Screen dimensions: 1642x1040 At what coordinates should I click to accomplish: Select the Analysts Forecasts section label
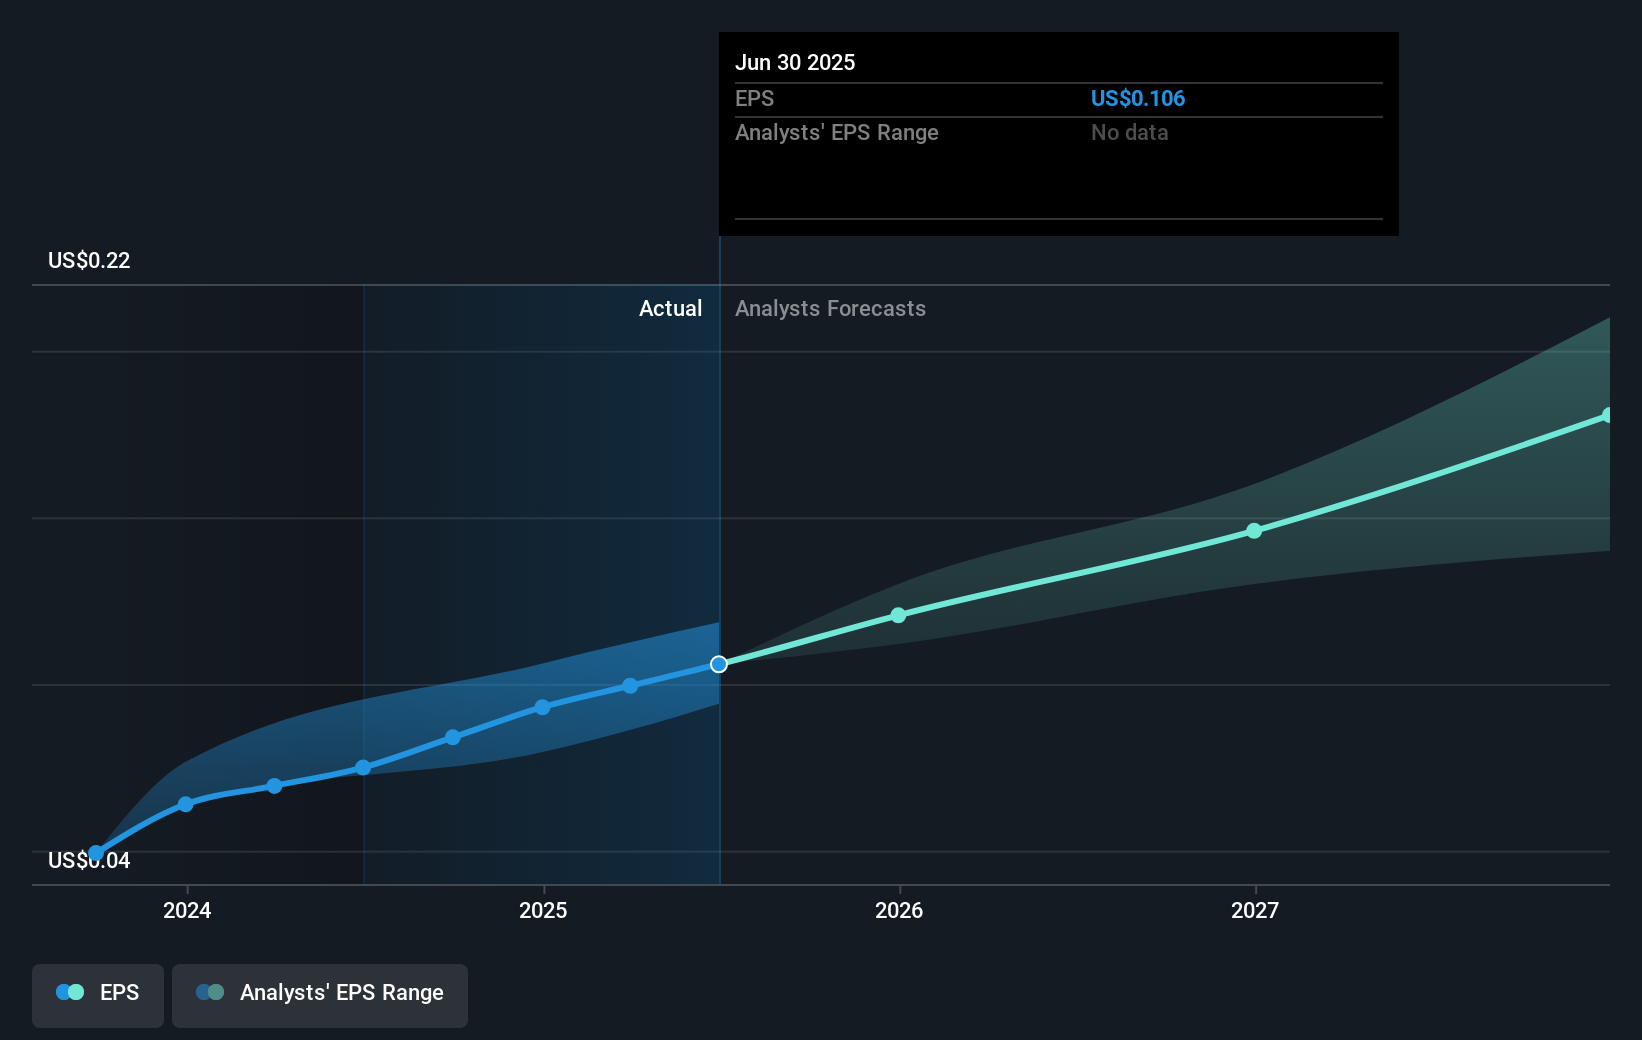830,309
